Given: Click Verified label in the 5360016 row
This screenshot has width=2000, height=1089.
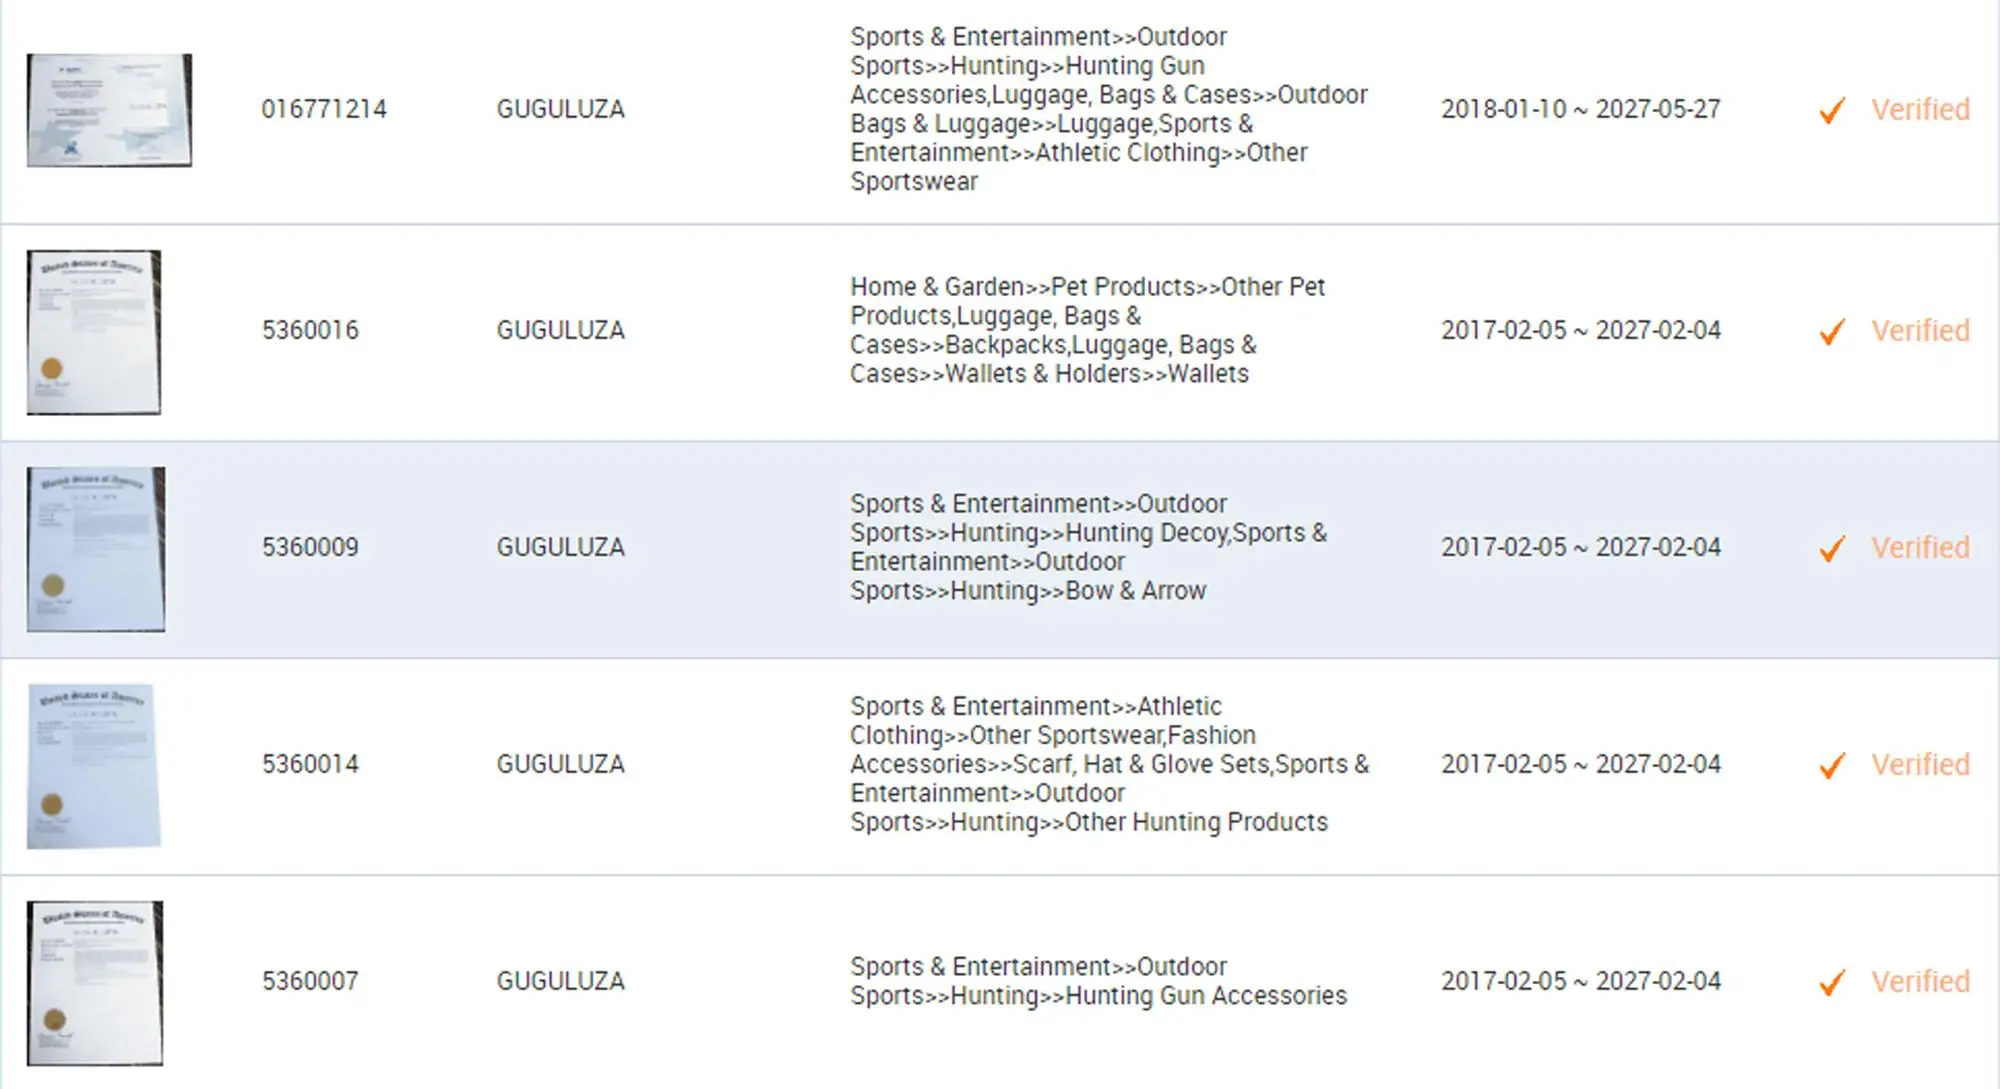Looking at the screenshot, I should click(1920, 330).
